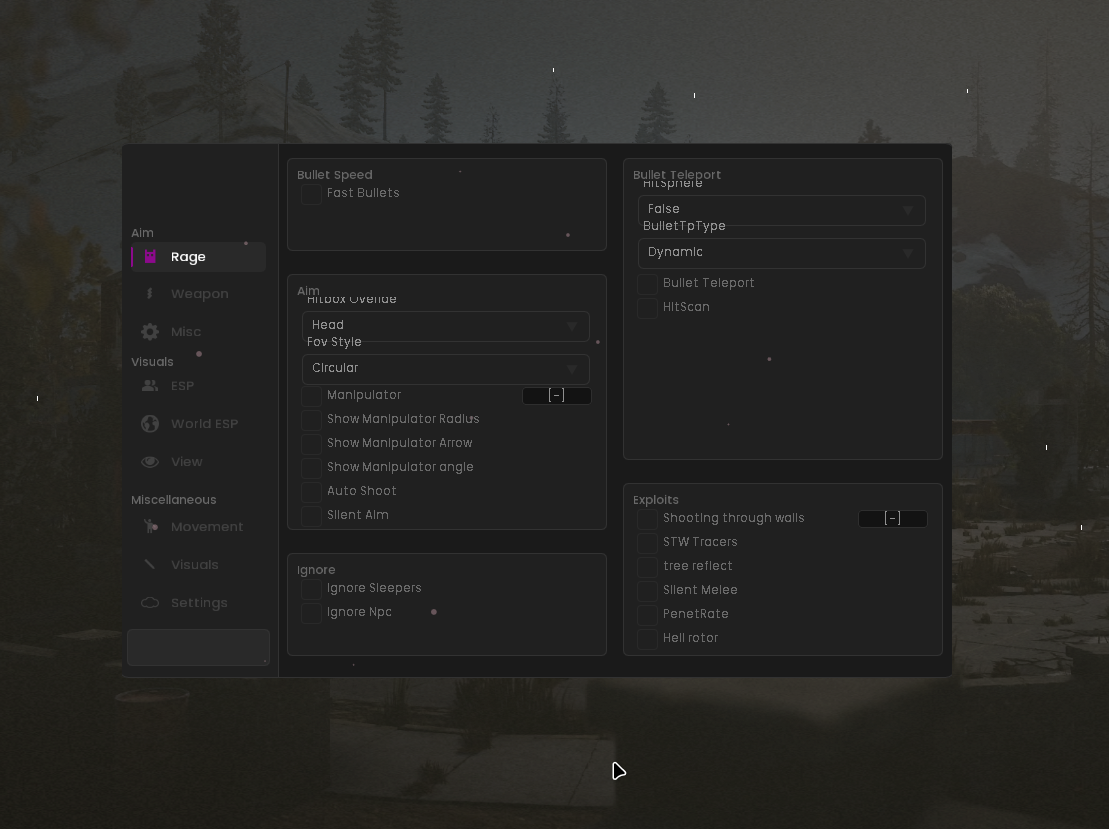
Task: Toggle the Manipulator checkbox
Action: pyautogui.click(x=311, y=396)
